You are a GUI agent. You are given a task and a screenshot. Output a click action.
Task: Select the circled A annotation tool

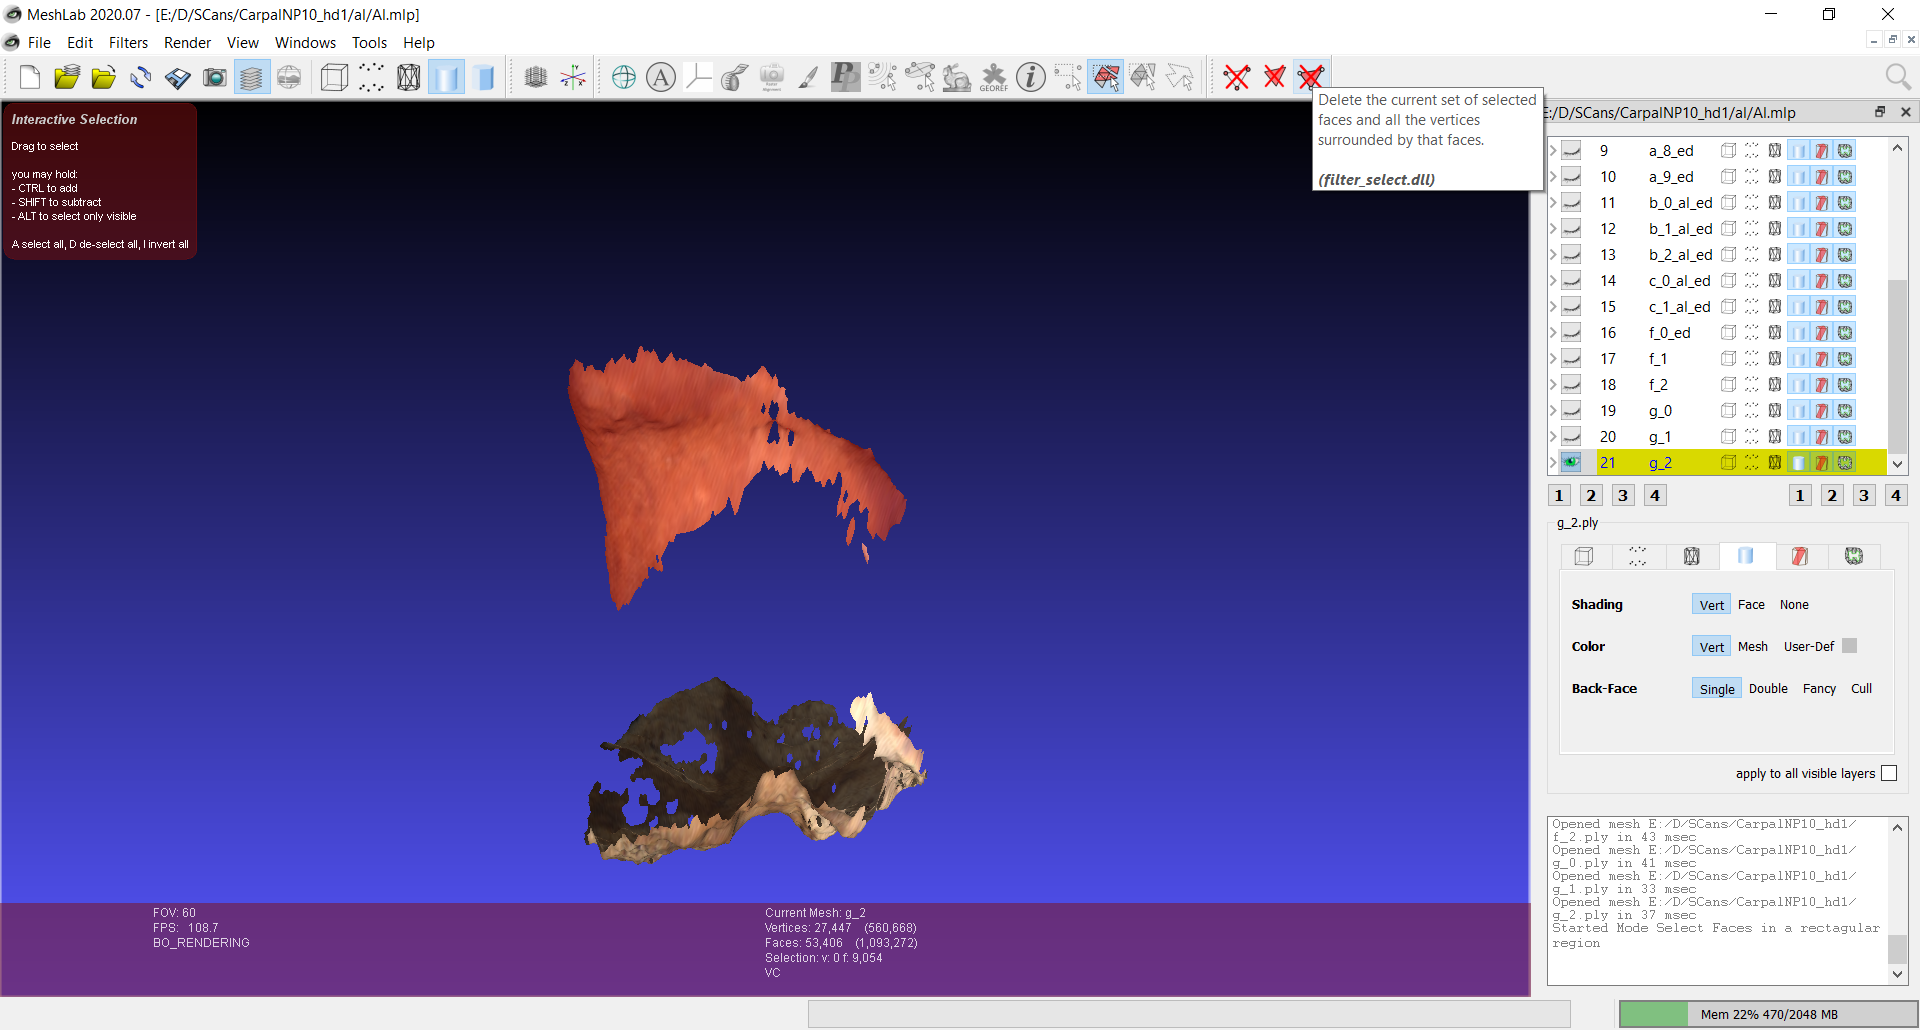point(661,77)
